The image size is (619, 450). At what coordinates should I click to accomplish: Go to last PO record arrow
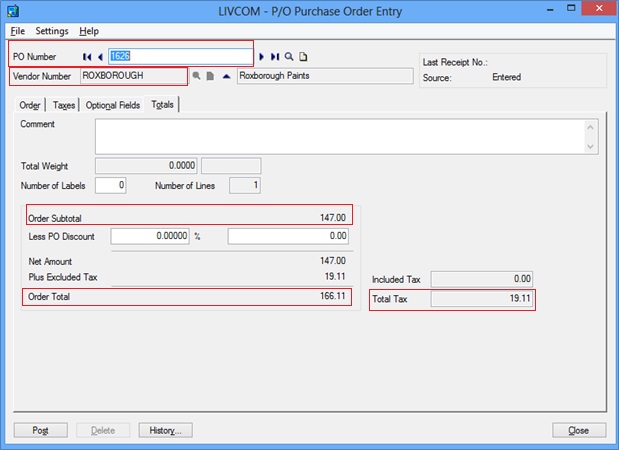(275, 57)
